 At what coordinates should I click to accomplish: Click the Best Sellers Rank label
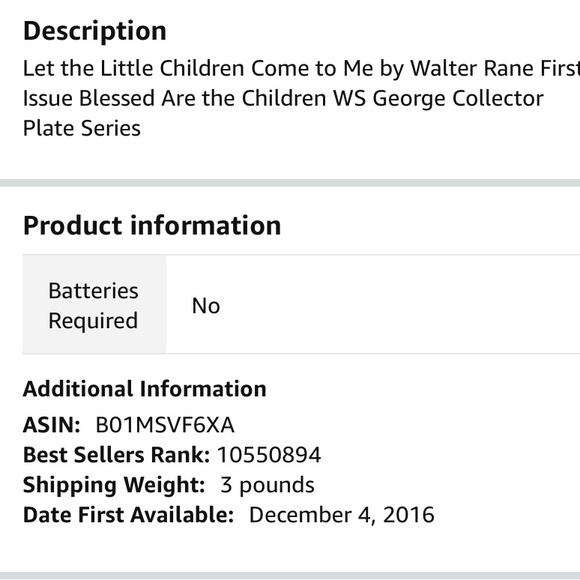click(x=116, y=455)
